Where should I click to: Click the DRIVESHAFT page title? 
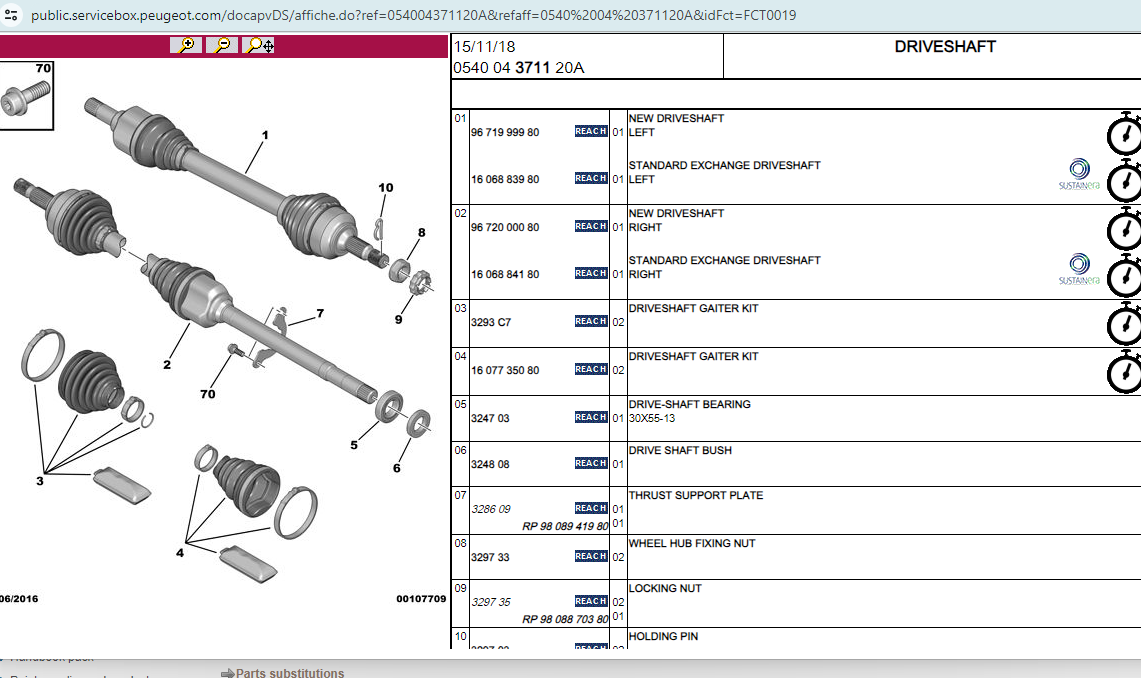click(945, 47)
